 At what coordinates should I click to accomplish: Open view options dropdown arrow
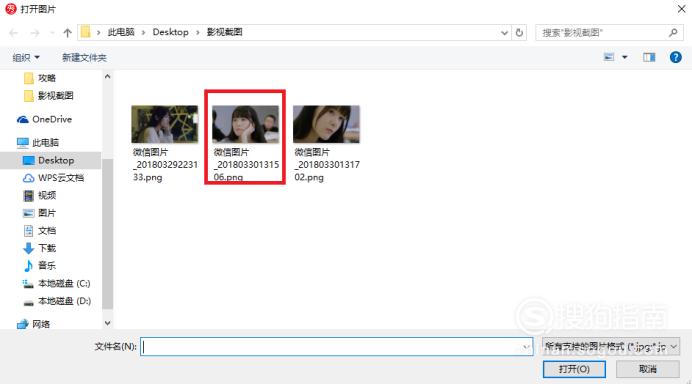click(x=624, y=57)
